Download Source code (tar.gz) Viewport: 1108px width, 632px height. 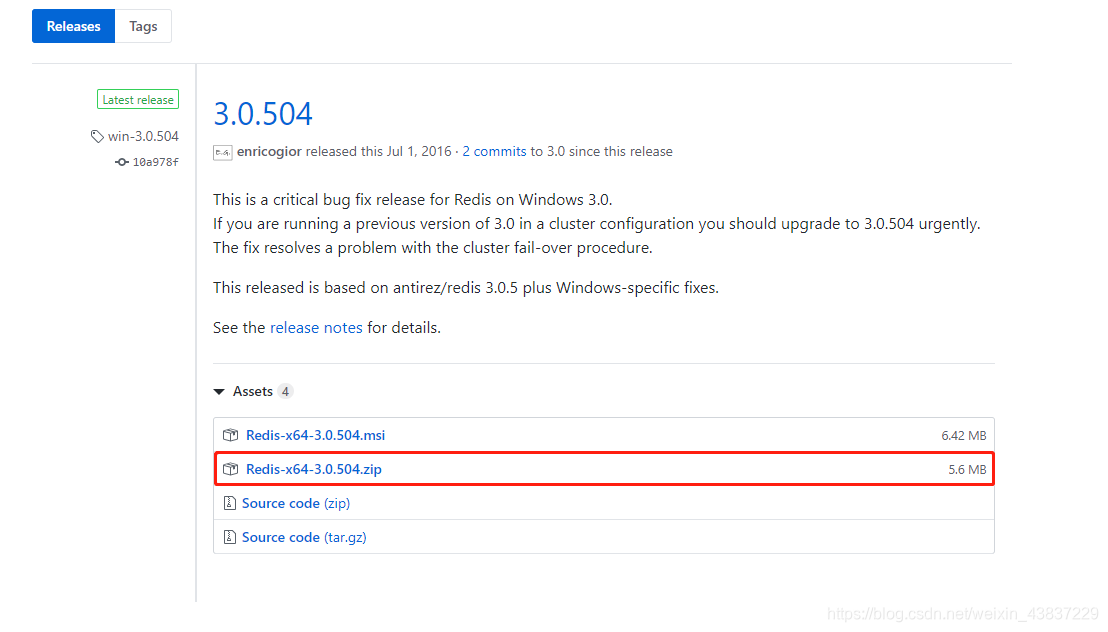tap(304, 537)
